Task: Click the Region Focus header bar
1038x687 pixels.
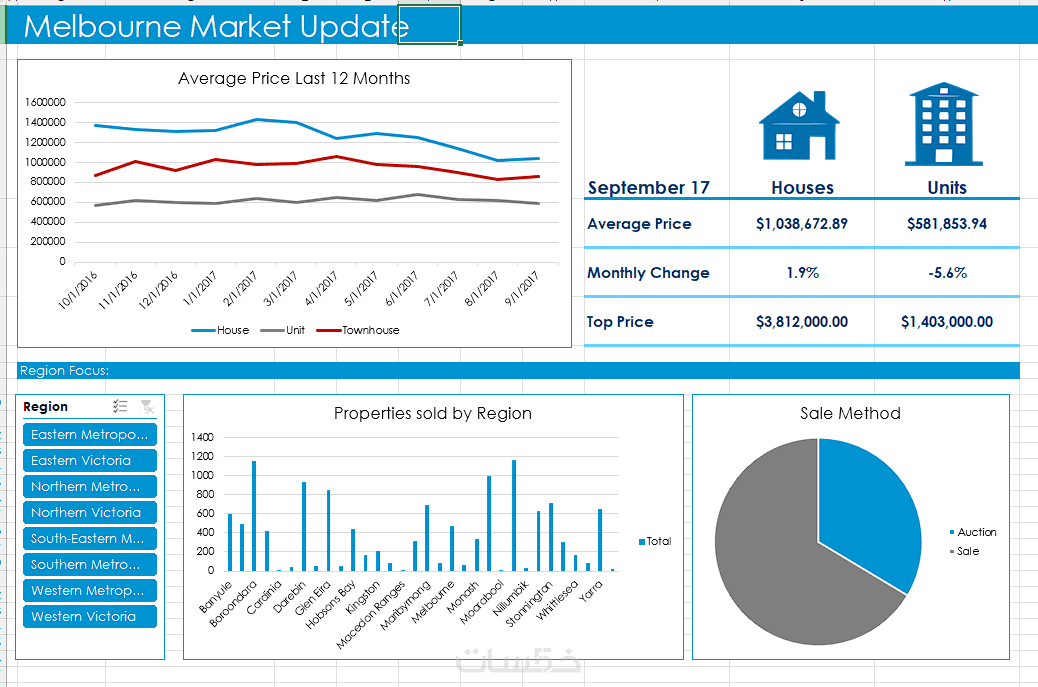Action: [518, 371]
